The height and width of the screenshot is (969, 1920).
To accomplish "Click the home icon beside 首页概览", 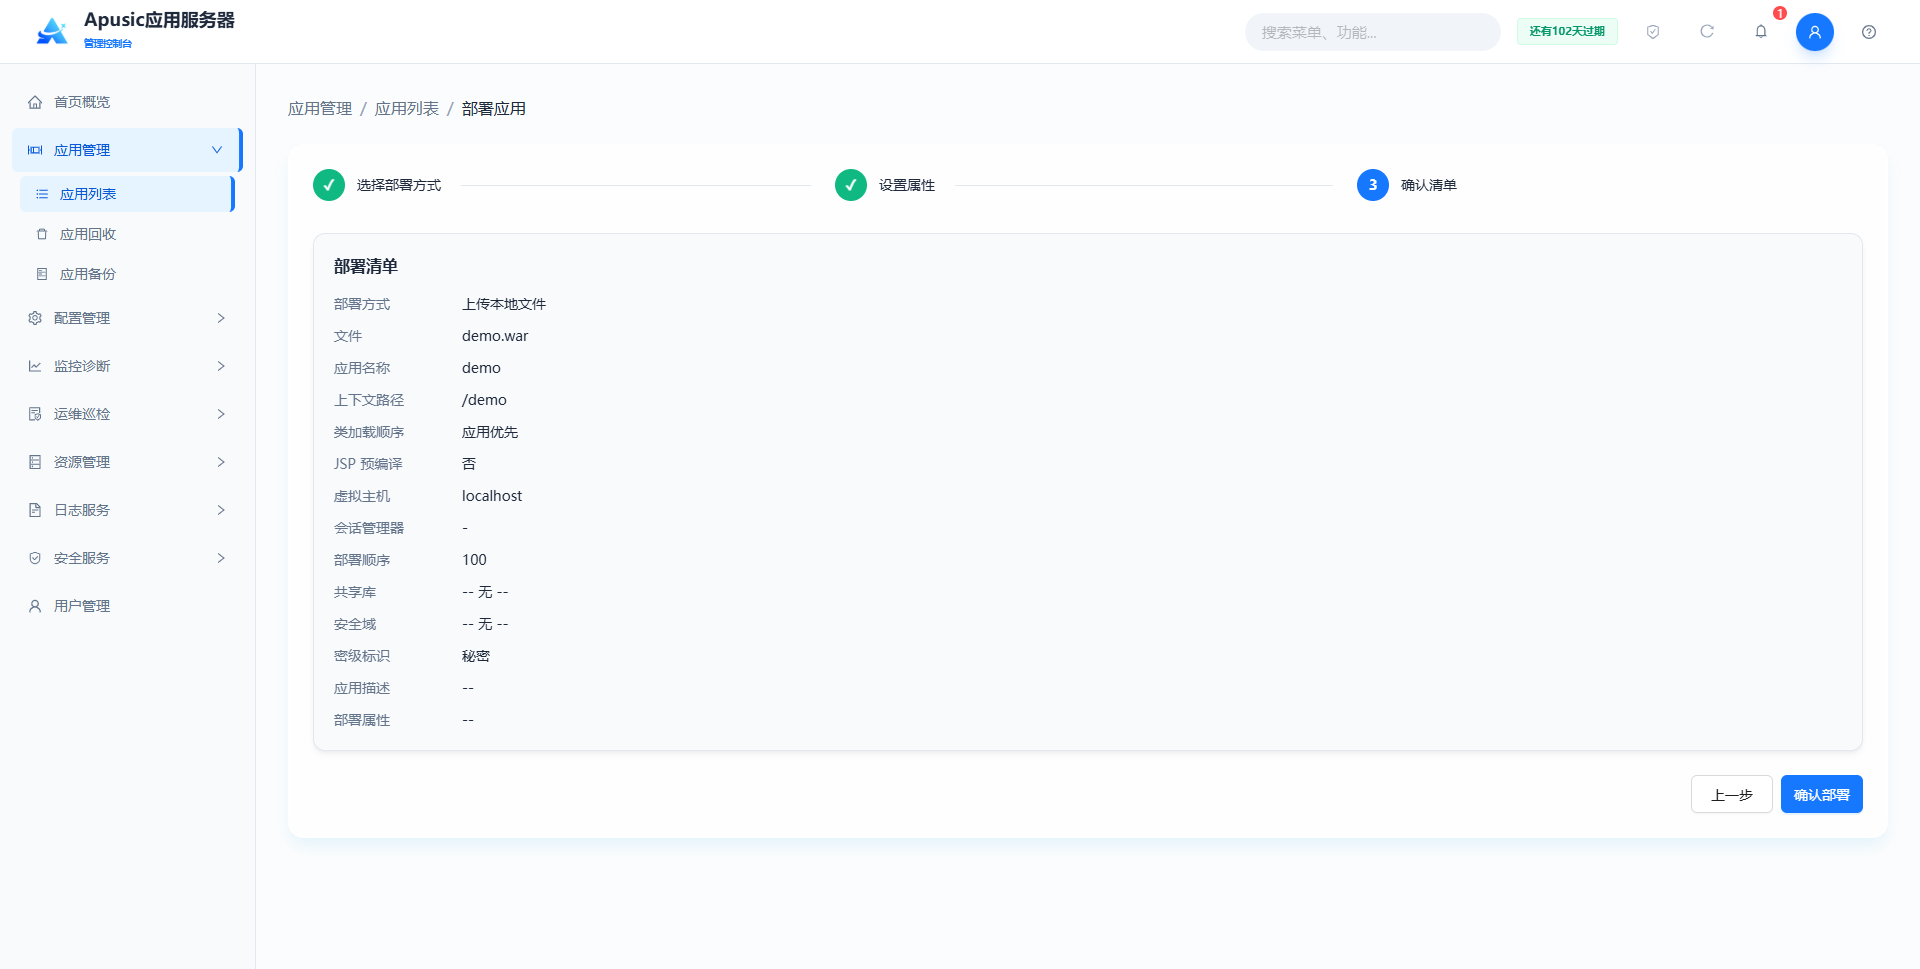I will point(35,102).
